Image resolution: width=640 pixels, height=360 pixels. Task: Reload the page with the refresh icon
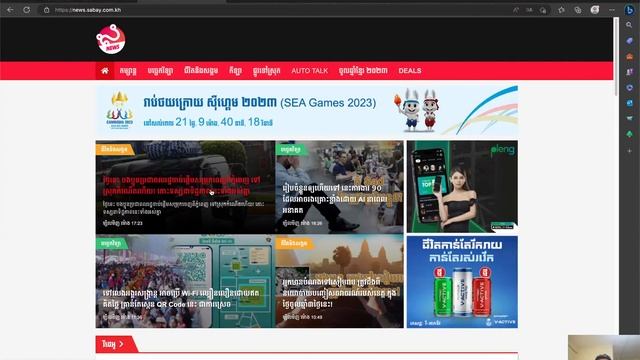pos(27,10)
